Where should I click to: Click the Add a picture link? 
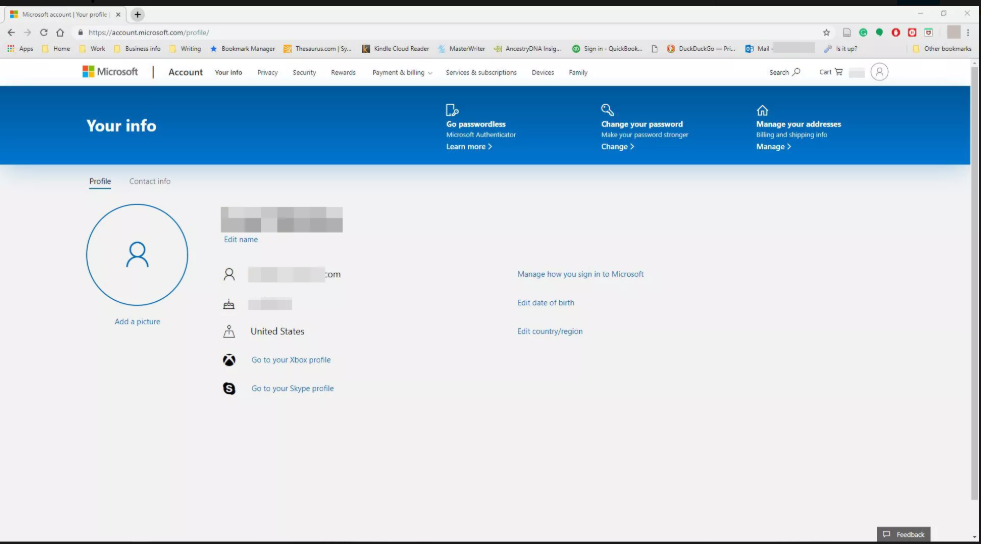tap(137, 321)
